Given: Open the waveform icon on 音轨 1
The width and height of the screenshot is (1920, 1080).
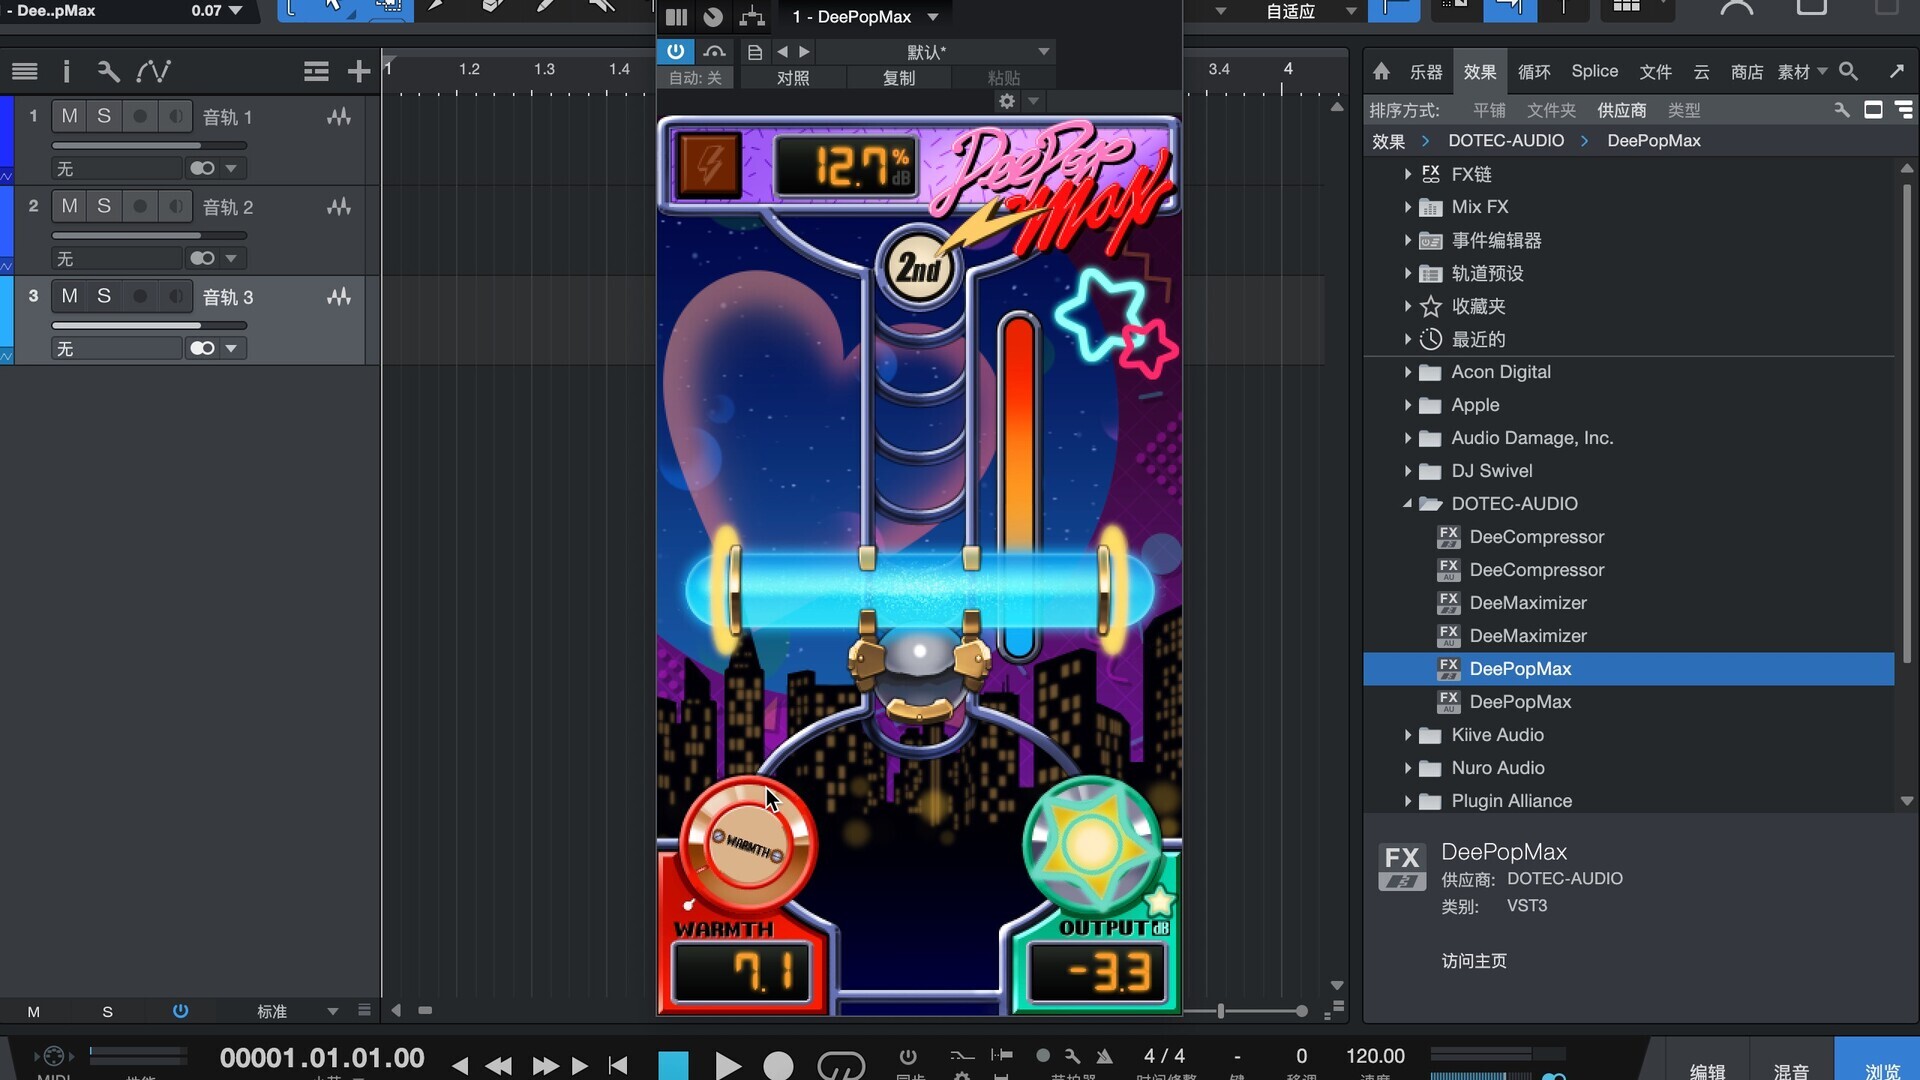Looking at the screenshot, I should [x=339, y=117].
